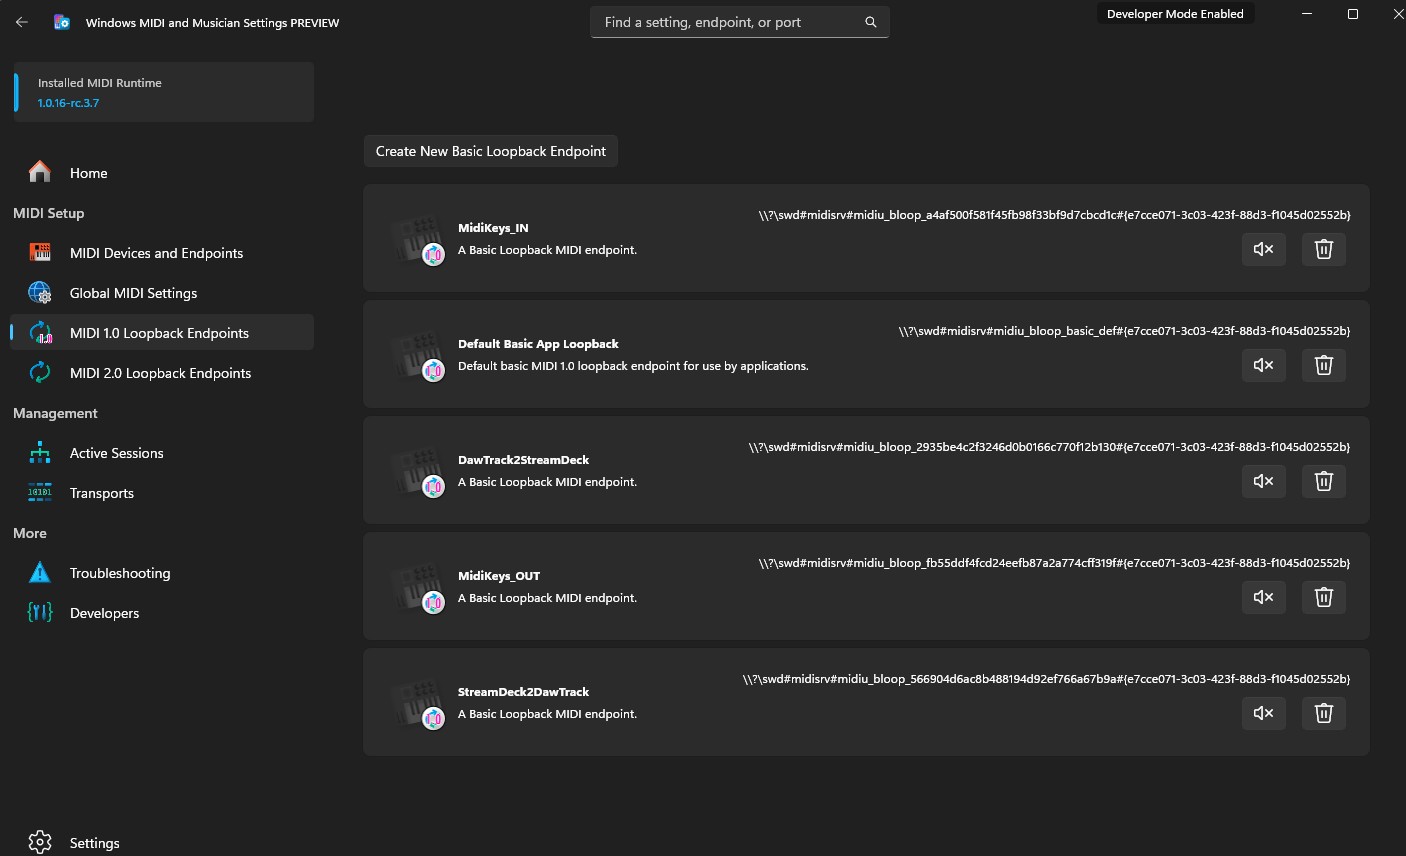Viewport: 1406px width, 856px height.
Task: Delete the MidiKeys_IN endpoint
Action: [x=1323, y=249]
